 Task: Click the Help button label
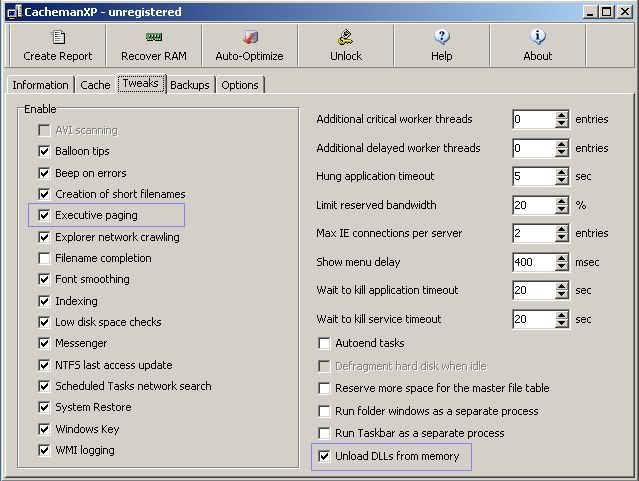(x=442, y=56)
